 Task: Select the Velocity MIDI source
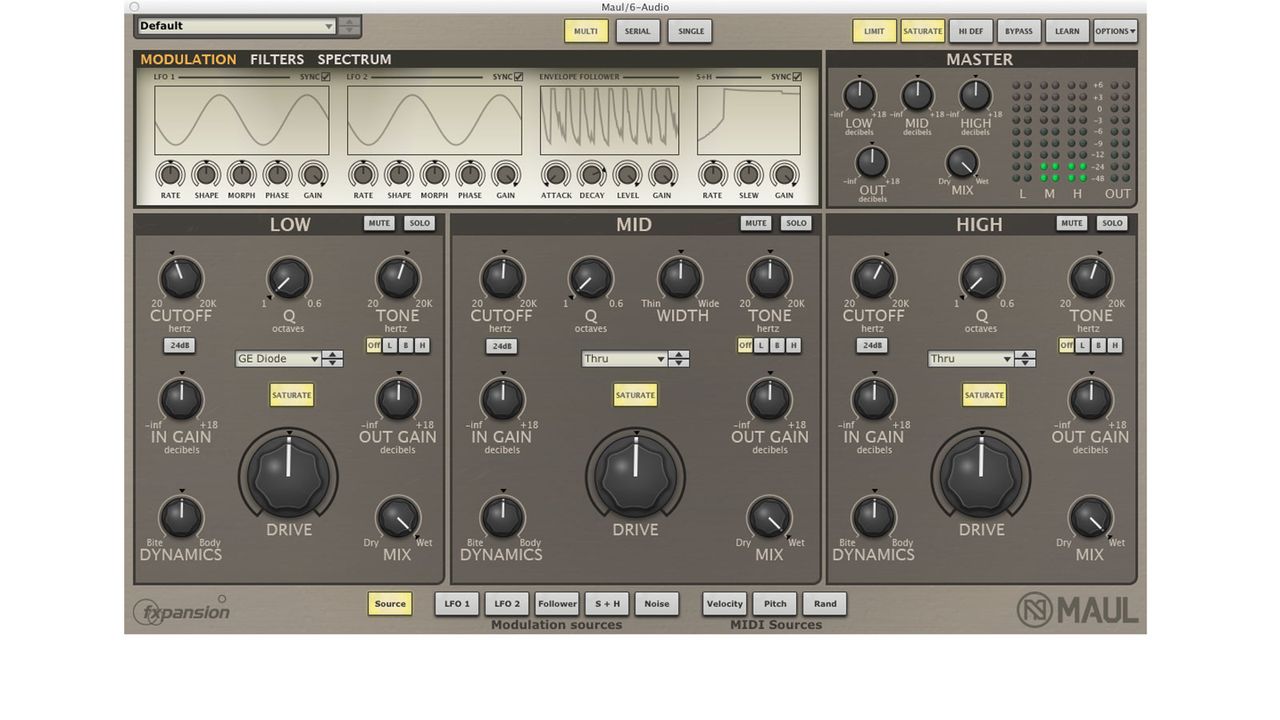[725, 604]
